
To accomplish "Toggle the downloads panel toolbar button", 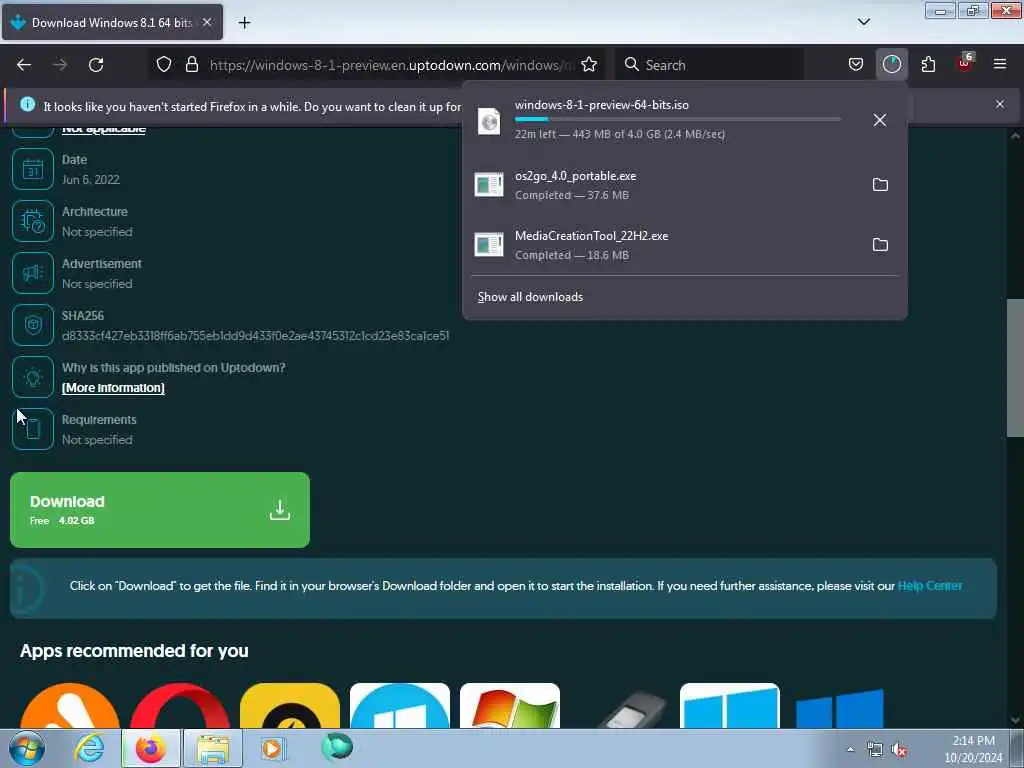I will point(891,64).
